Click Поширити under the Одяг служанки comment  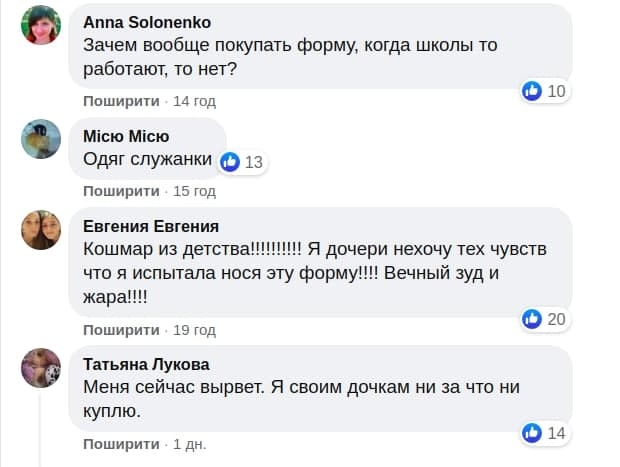click(121, 191)
